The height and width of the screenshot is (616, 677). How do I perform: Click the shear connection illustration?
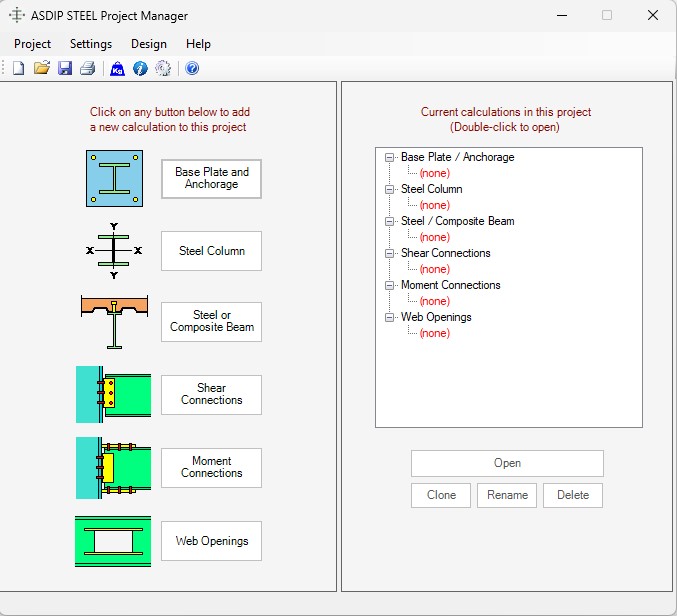pos(114,395)
